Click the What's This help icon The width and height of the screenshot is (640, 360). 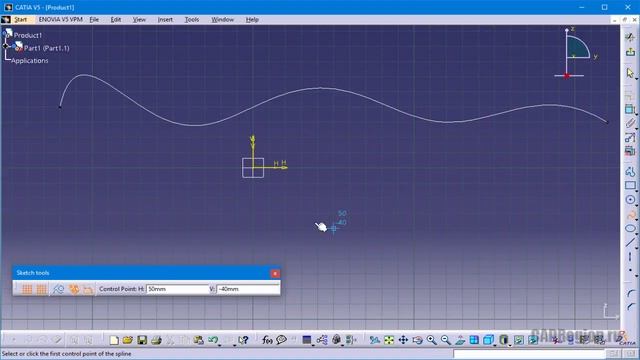coord(243,340)
